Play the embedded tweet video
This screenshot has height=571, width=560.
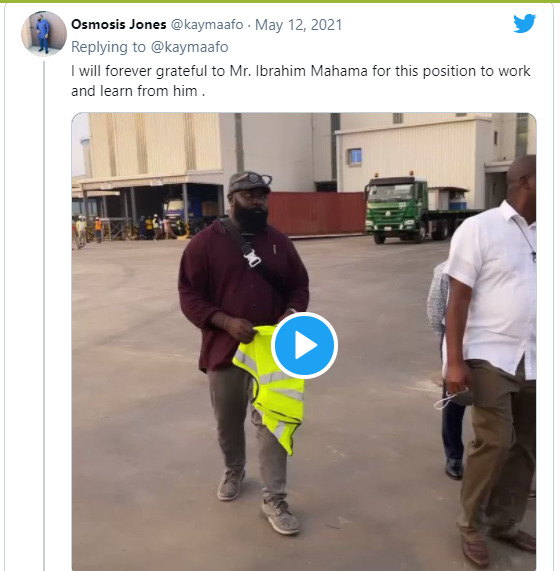click(x=304, y=345)
